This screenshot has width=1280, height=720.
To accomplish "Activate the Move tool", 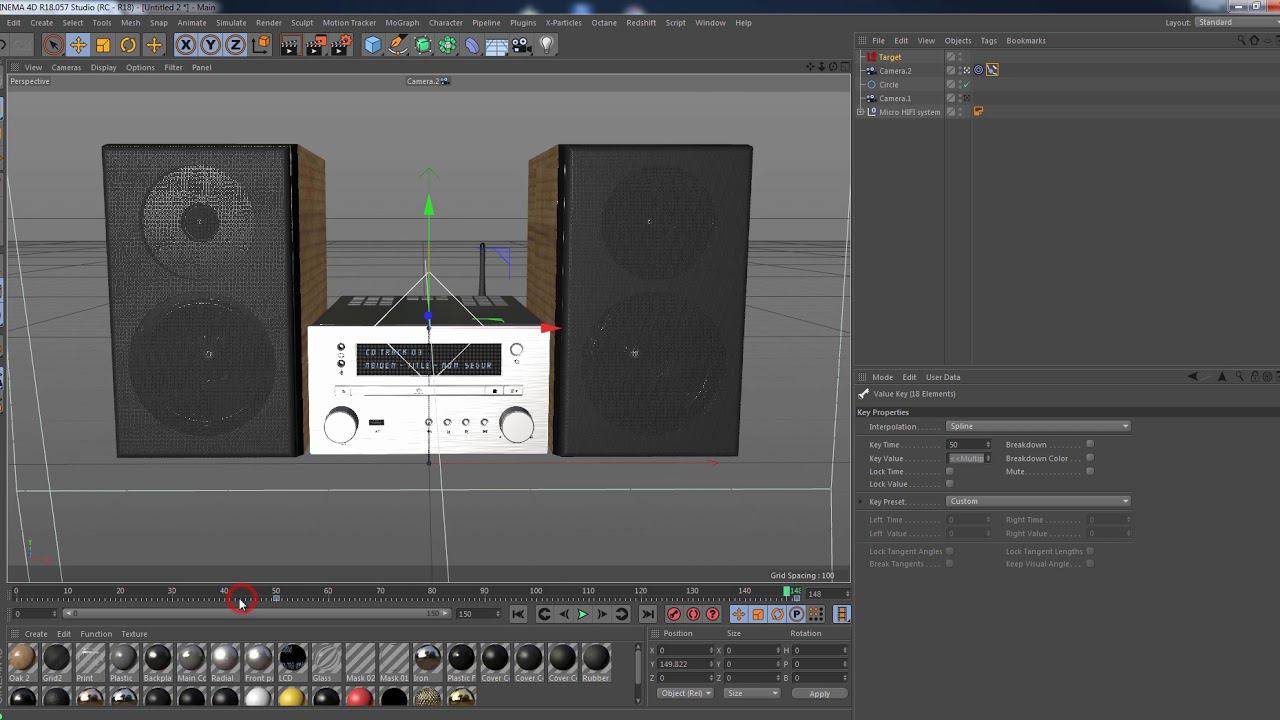I will point(78,45).
